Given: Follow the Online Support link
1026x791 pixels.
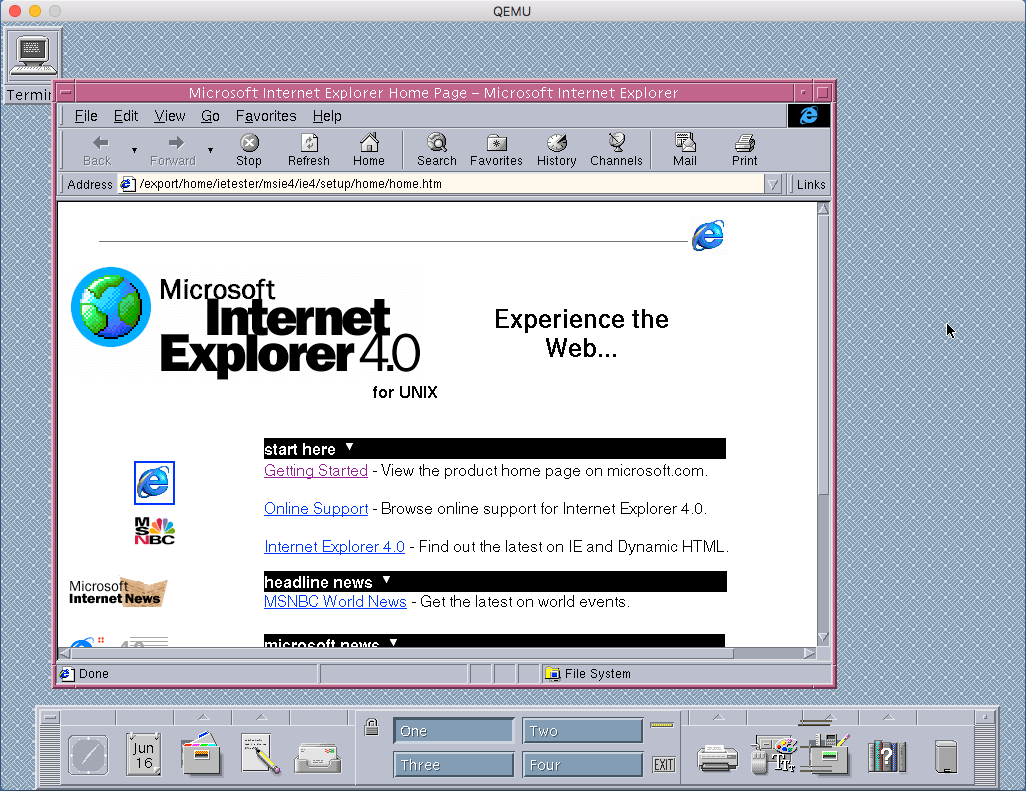Looking at the screenshot, I should click(x=316, y=508).
